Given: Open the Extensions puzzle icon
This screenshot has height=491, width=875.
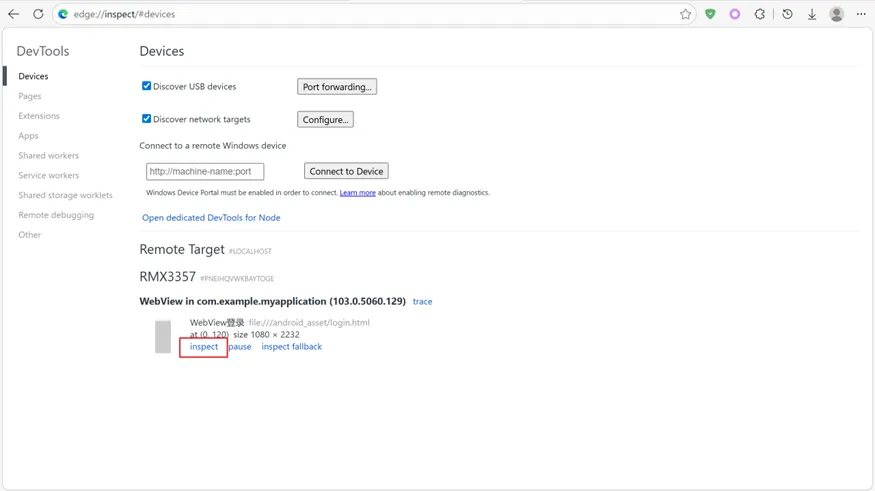Looking at the screenshot, I should pos(759,14).
